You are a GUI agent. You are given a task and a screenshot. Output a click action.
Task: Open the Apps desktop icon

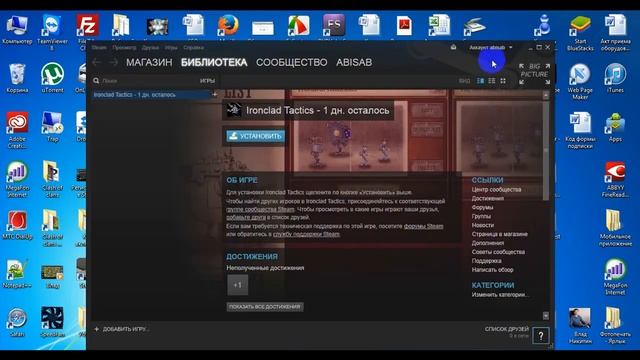coord(615,127)
